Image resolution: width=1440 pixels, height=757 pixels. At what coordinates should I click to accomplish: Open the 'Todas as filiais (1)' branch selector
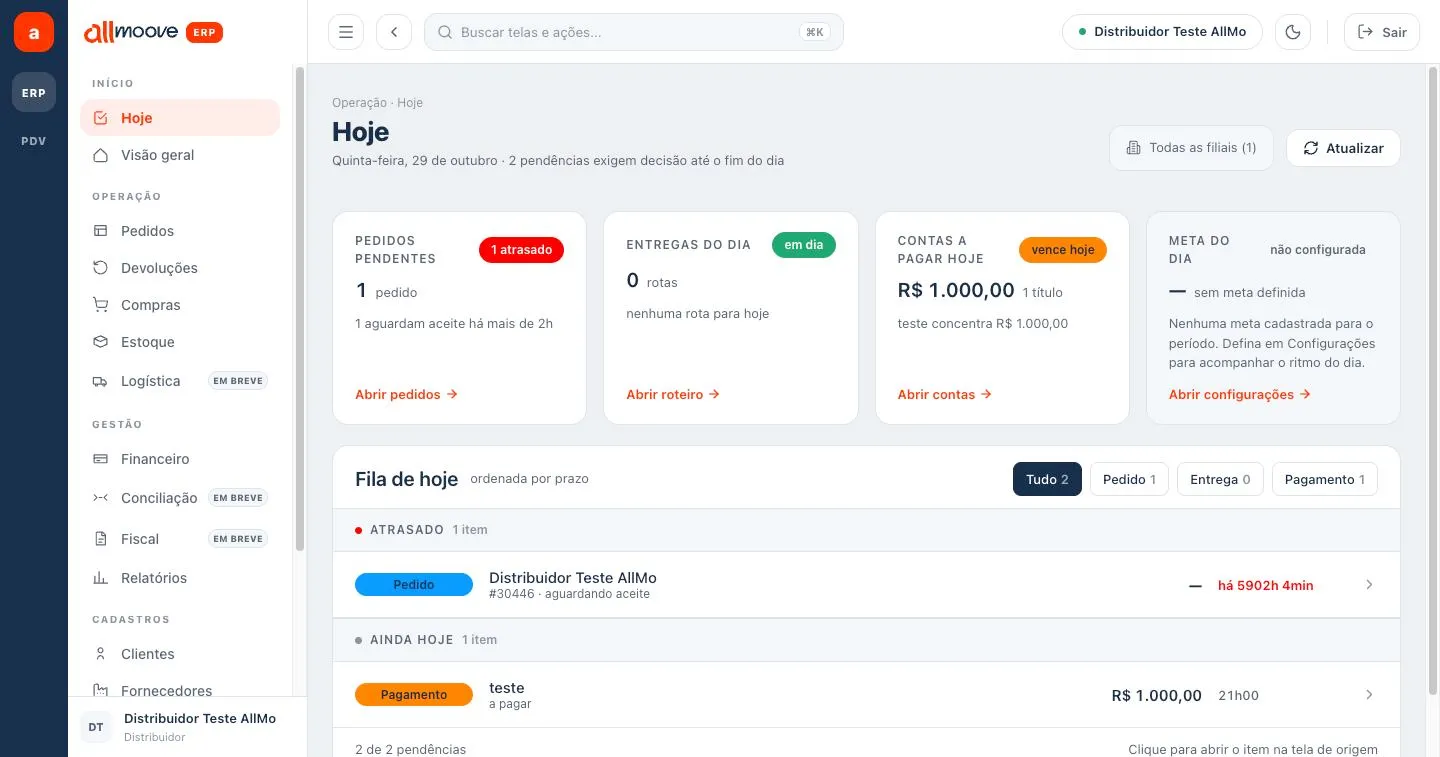click(1191, 148)
